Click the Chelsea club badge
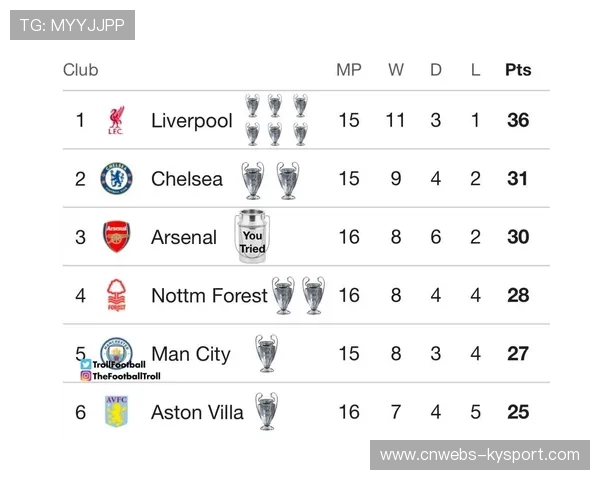The image size is (600, 480). [x=116, y=179]
